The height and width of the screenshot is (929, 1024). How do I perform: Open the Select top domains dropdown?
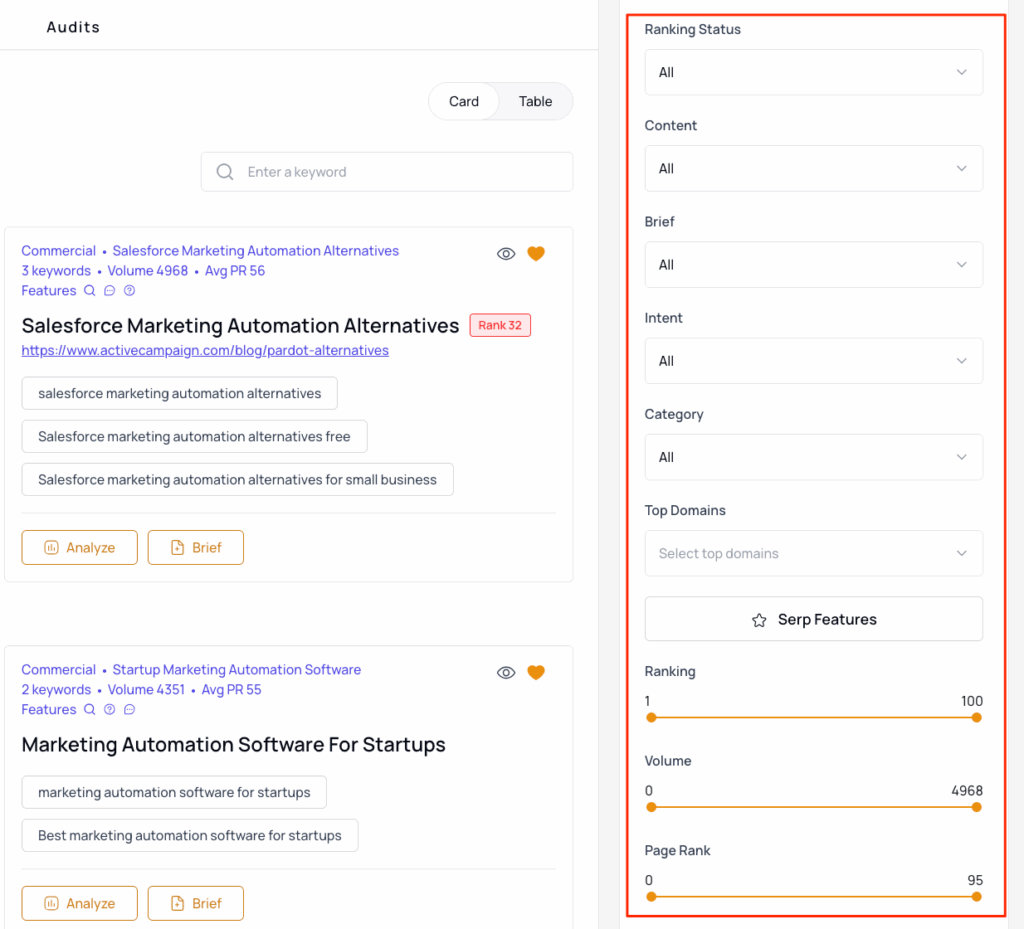pyautogui.click(x=813, y=553)
